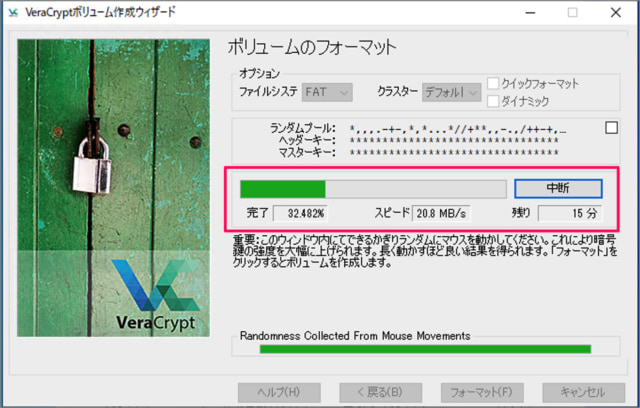Viewport: 640px width, 408px height.
Task: Click the mouse randomness collected bar
Action: coord(425,349)
